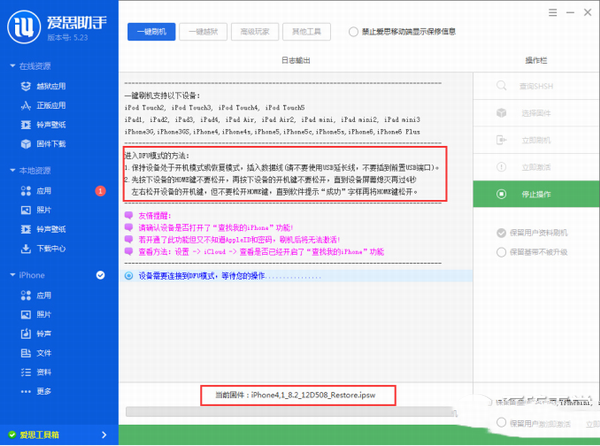The image size is (600, 446).
Task: Switch to the 高级玩家 tab
Action: (x=255, y=32)
